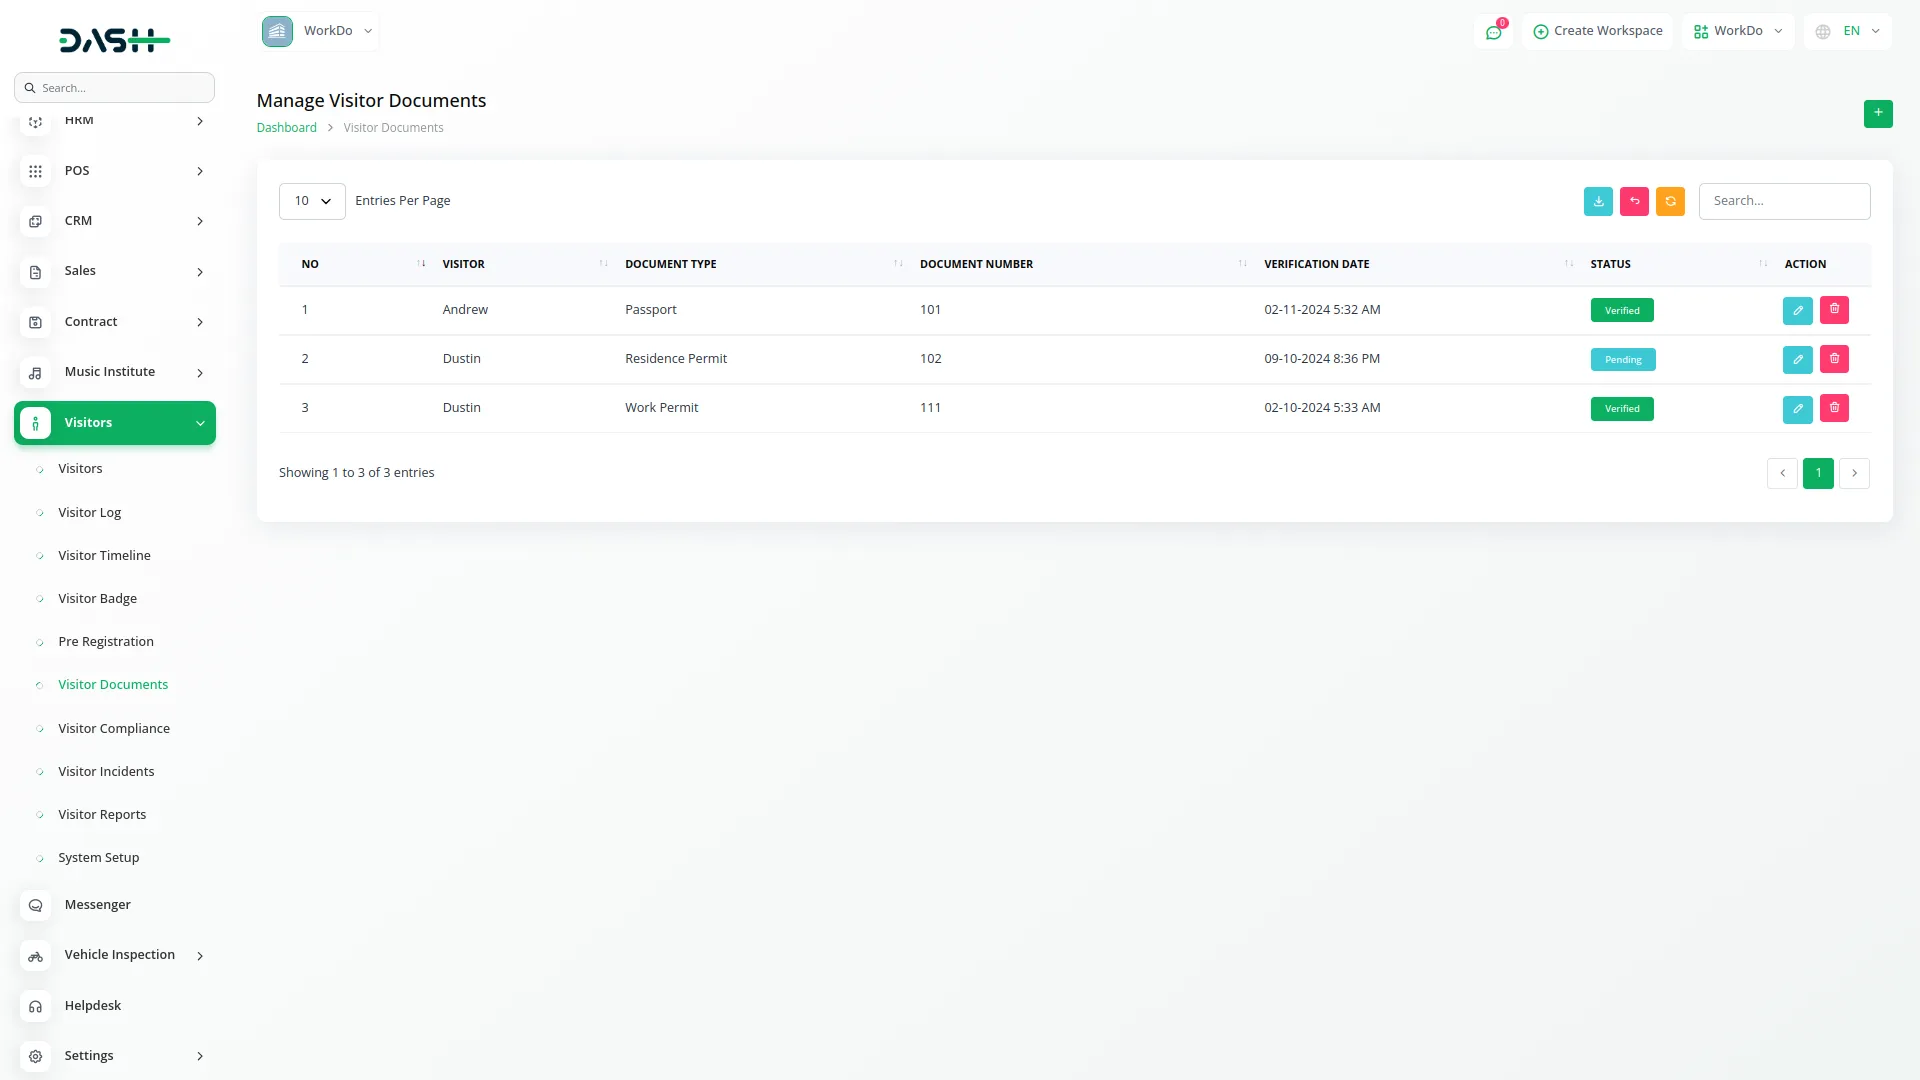
Task: Click the Dashboard breadcrumb link
Action: click(x=286, y=128)
